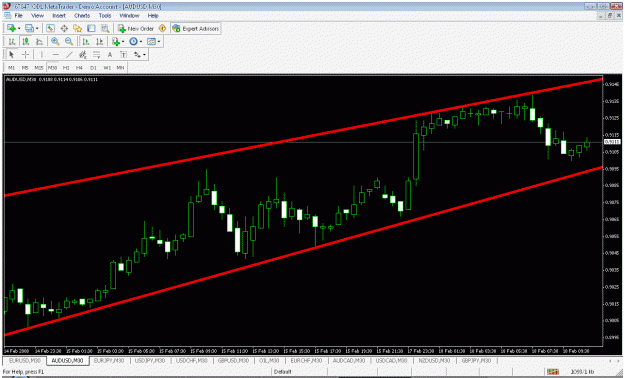
Task: Switch to the USDCAD,M30 chart tab
Action: coord(391,360)
